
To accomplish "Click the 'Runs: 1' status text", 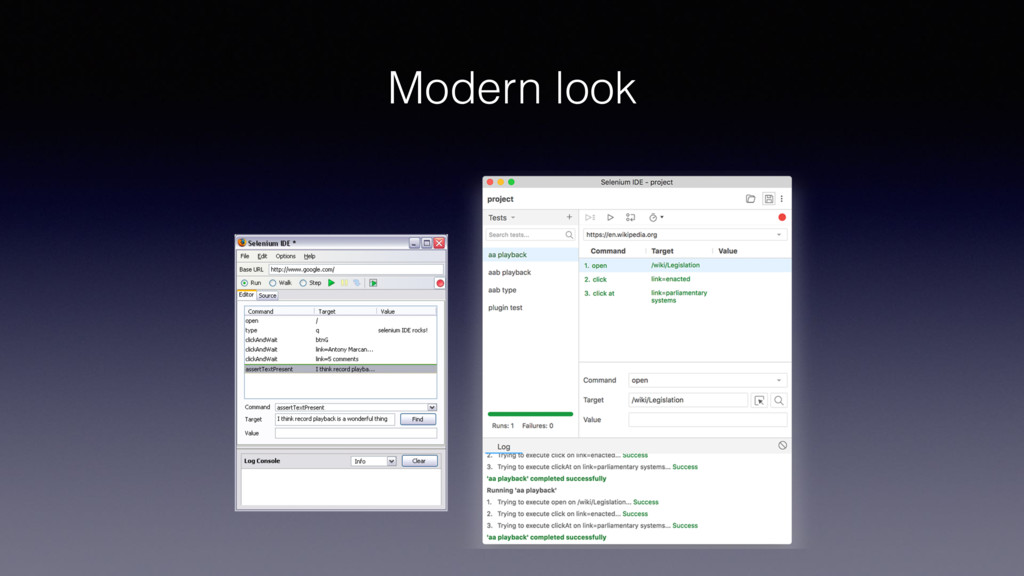I will 503,426.
